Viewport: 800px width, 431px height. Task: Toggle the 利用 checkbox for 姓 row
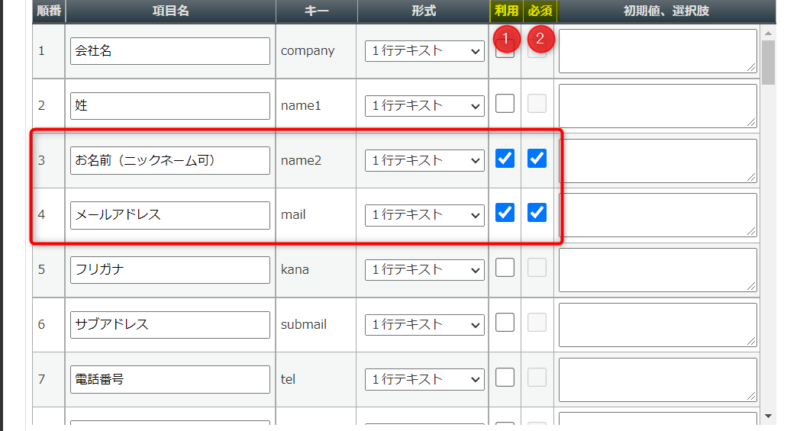[x=505, y=104]
